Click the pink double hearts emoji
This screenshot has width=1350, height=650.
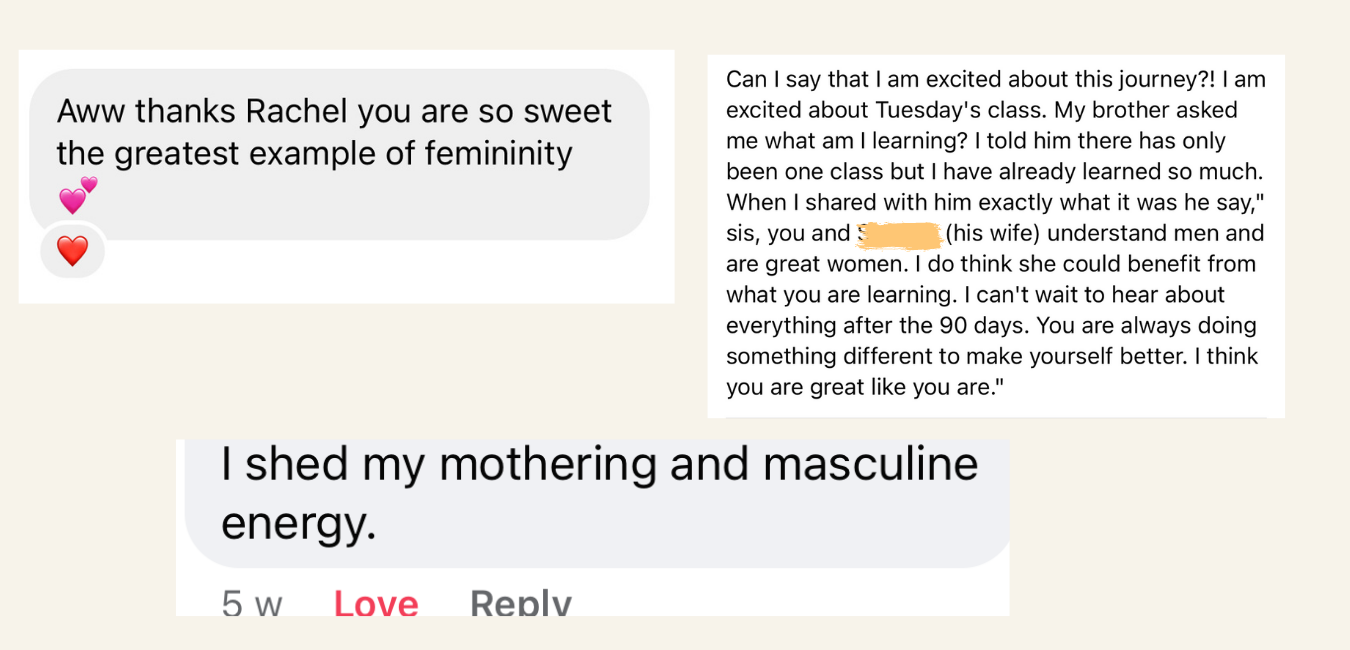(78, 195)
